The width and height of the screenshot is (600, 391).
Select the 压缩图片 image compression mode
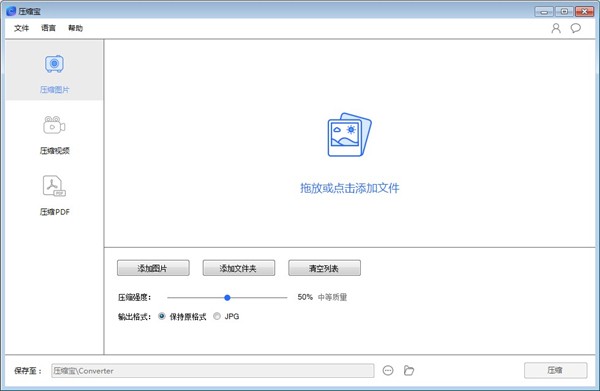54,70
